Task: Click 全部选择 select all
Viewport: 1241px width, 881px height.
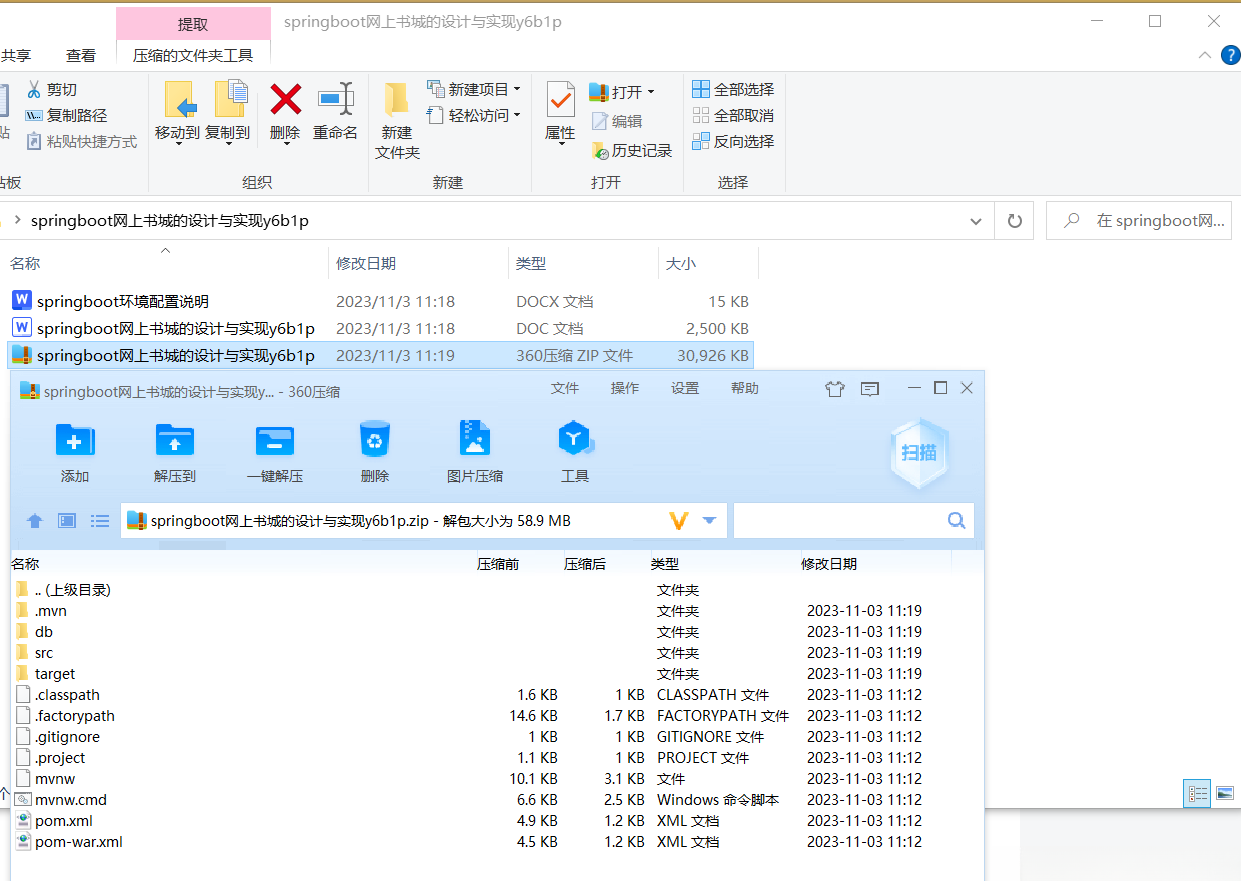Action: 733,90
